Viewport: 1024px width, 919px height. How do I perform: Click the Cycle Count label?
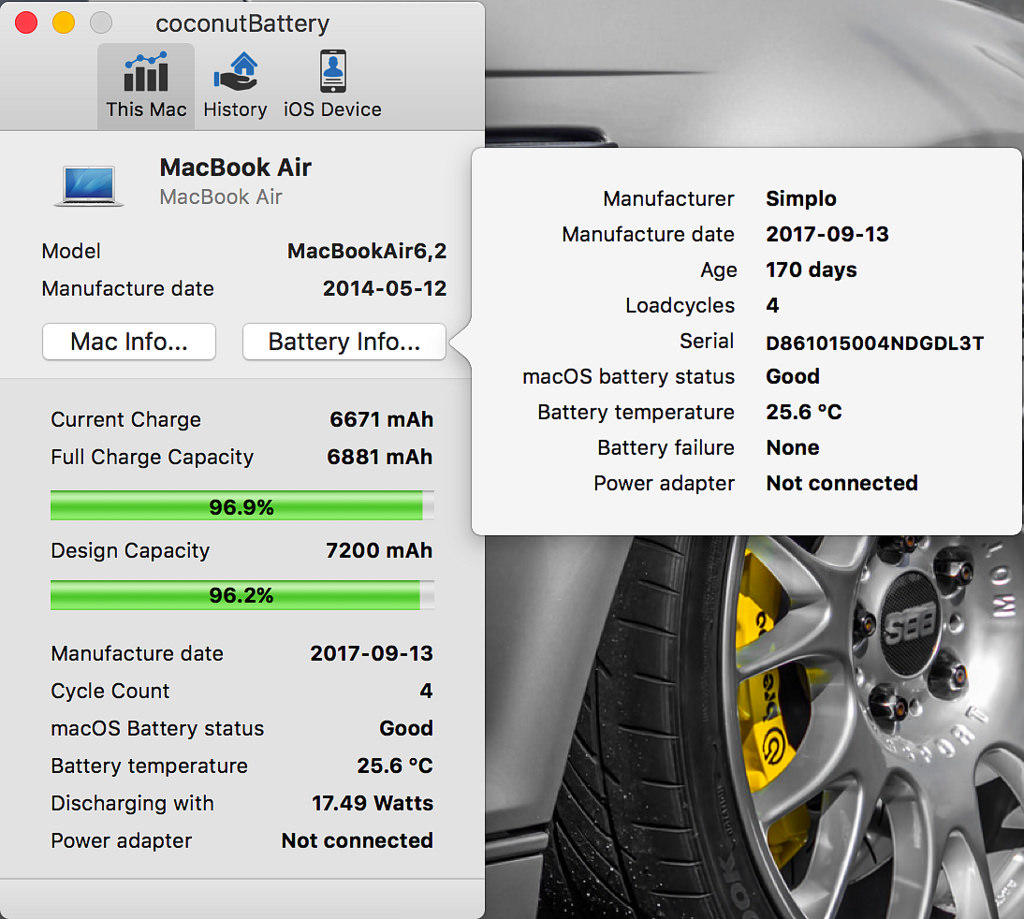110,691
